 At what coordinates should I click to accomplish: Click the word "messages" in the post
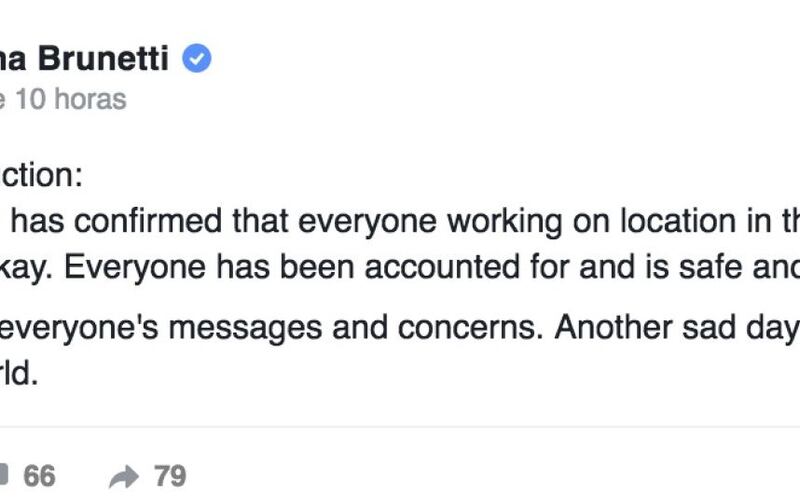245,328
